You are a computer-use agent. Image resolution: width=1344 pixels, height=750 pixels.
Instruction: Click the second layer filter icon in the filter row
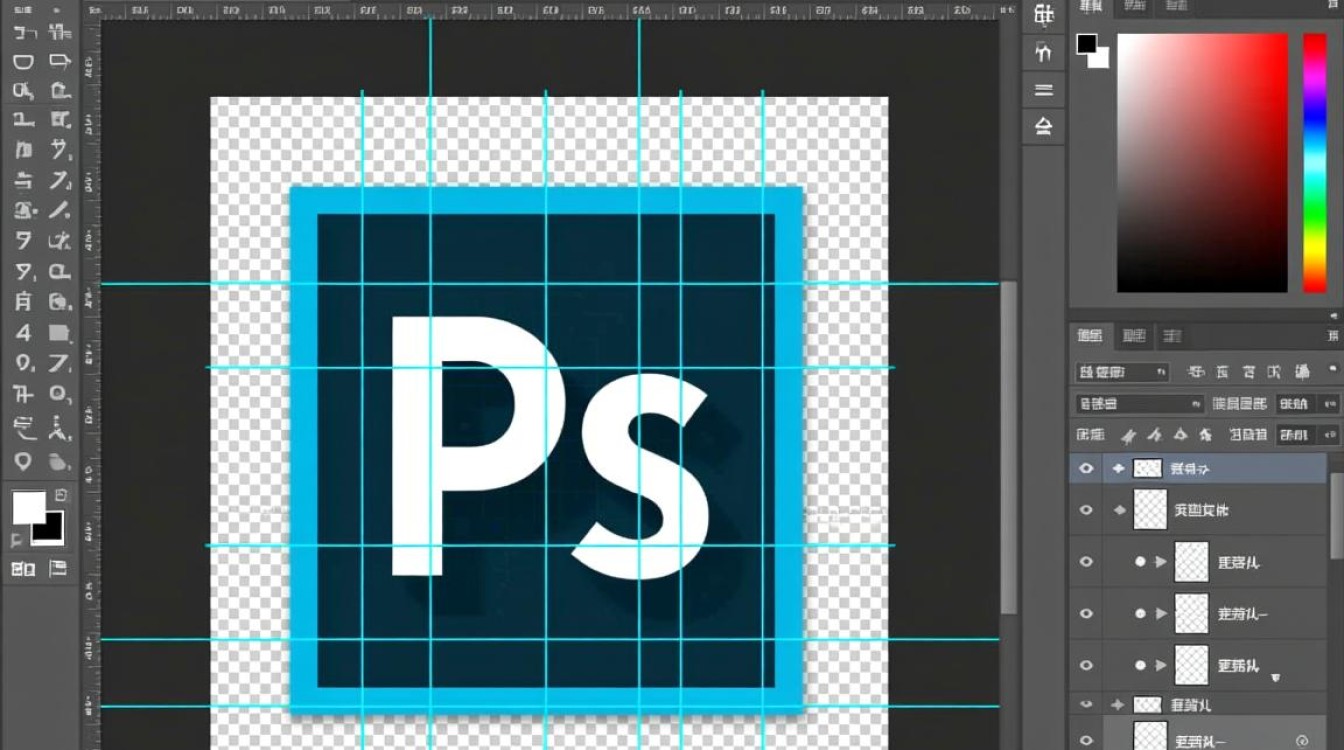pyautogui.click(x=1221, y=372)
